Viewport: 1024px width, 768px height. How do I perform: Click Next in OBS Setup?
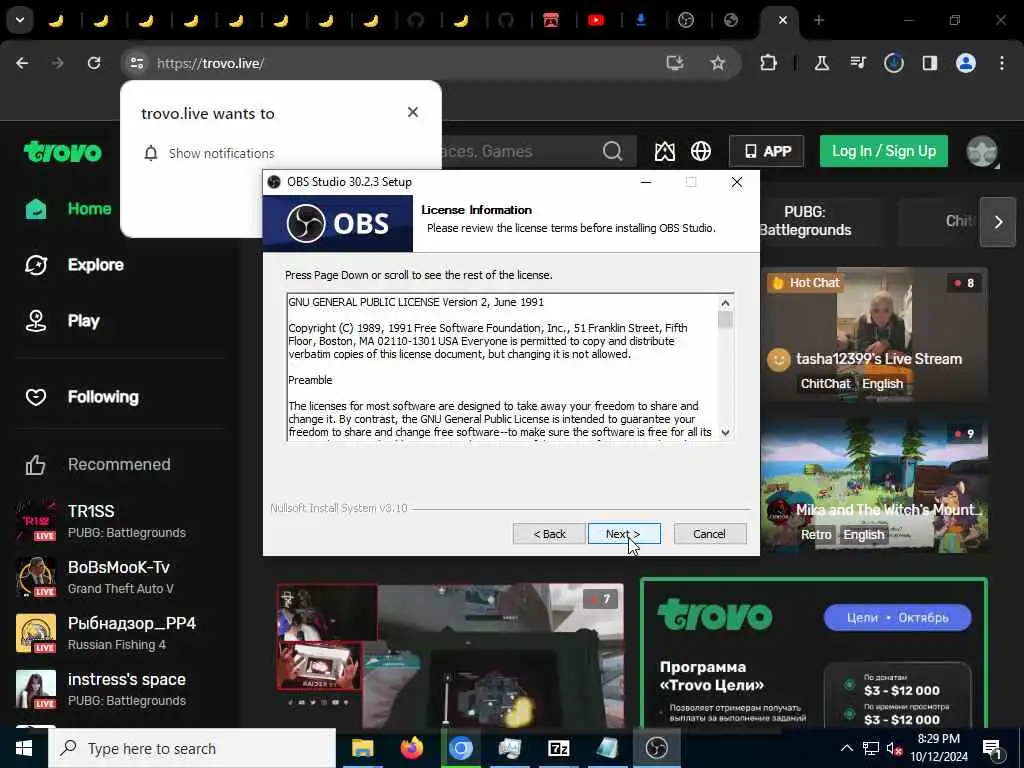624,534
